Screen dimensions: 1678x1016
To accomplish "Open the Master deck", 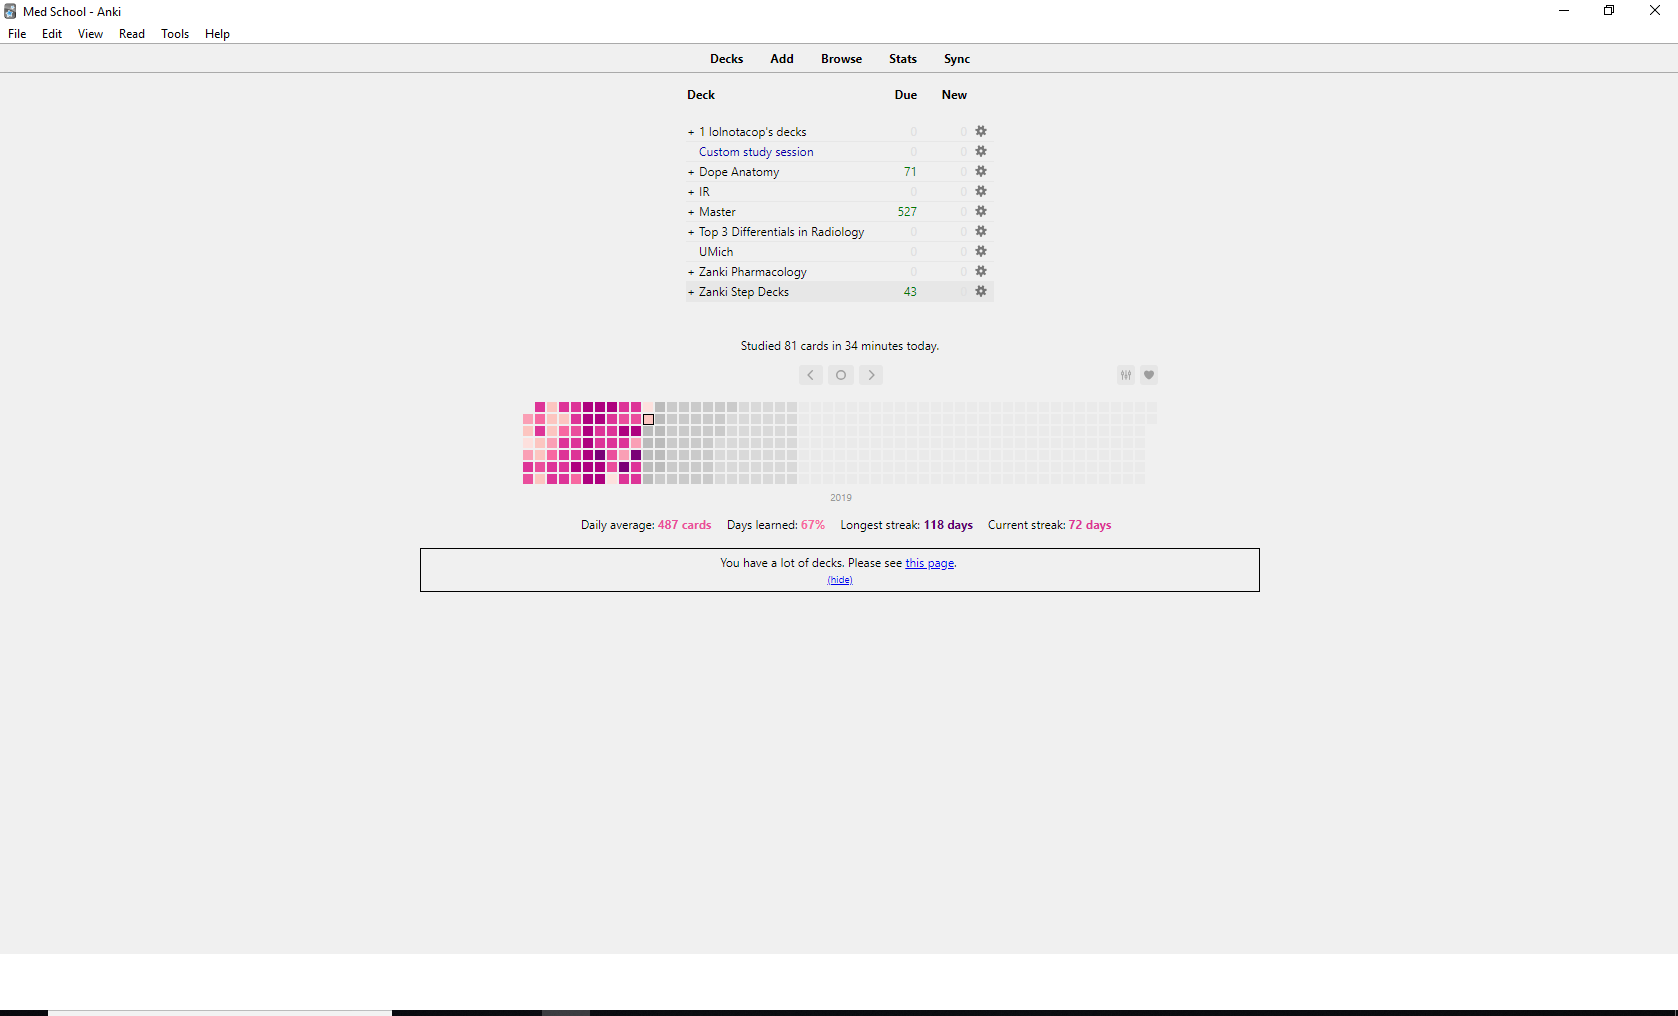I will [x=717, y=212].
